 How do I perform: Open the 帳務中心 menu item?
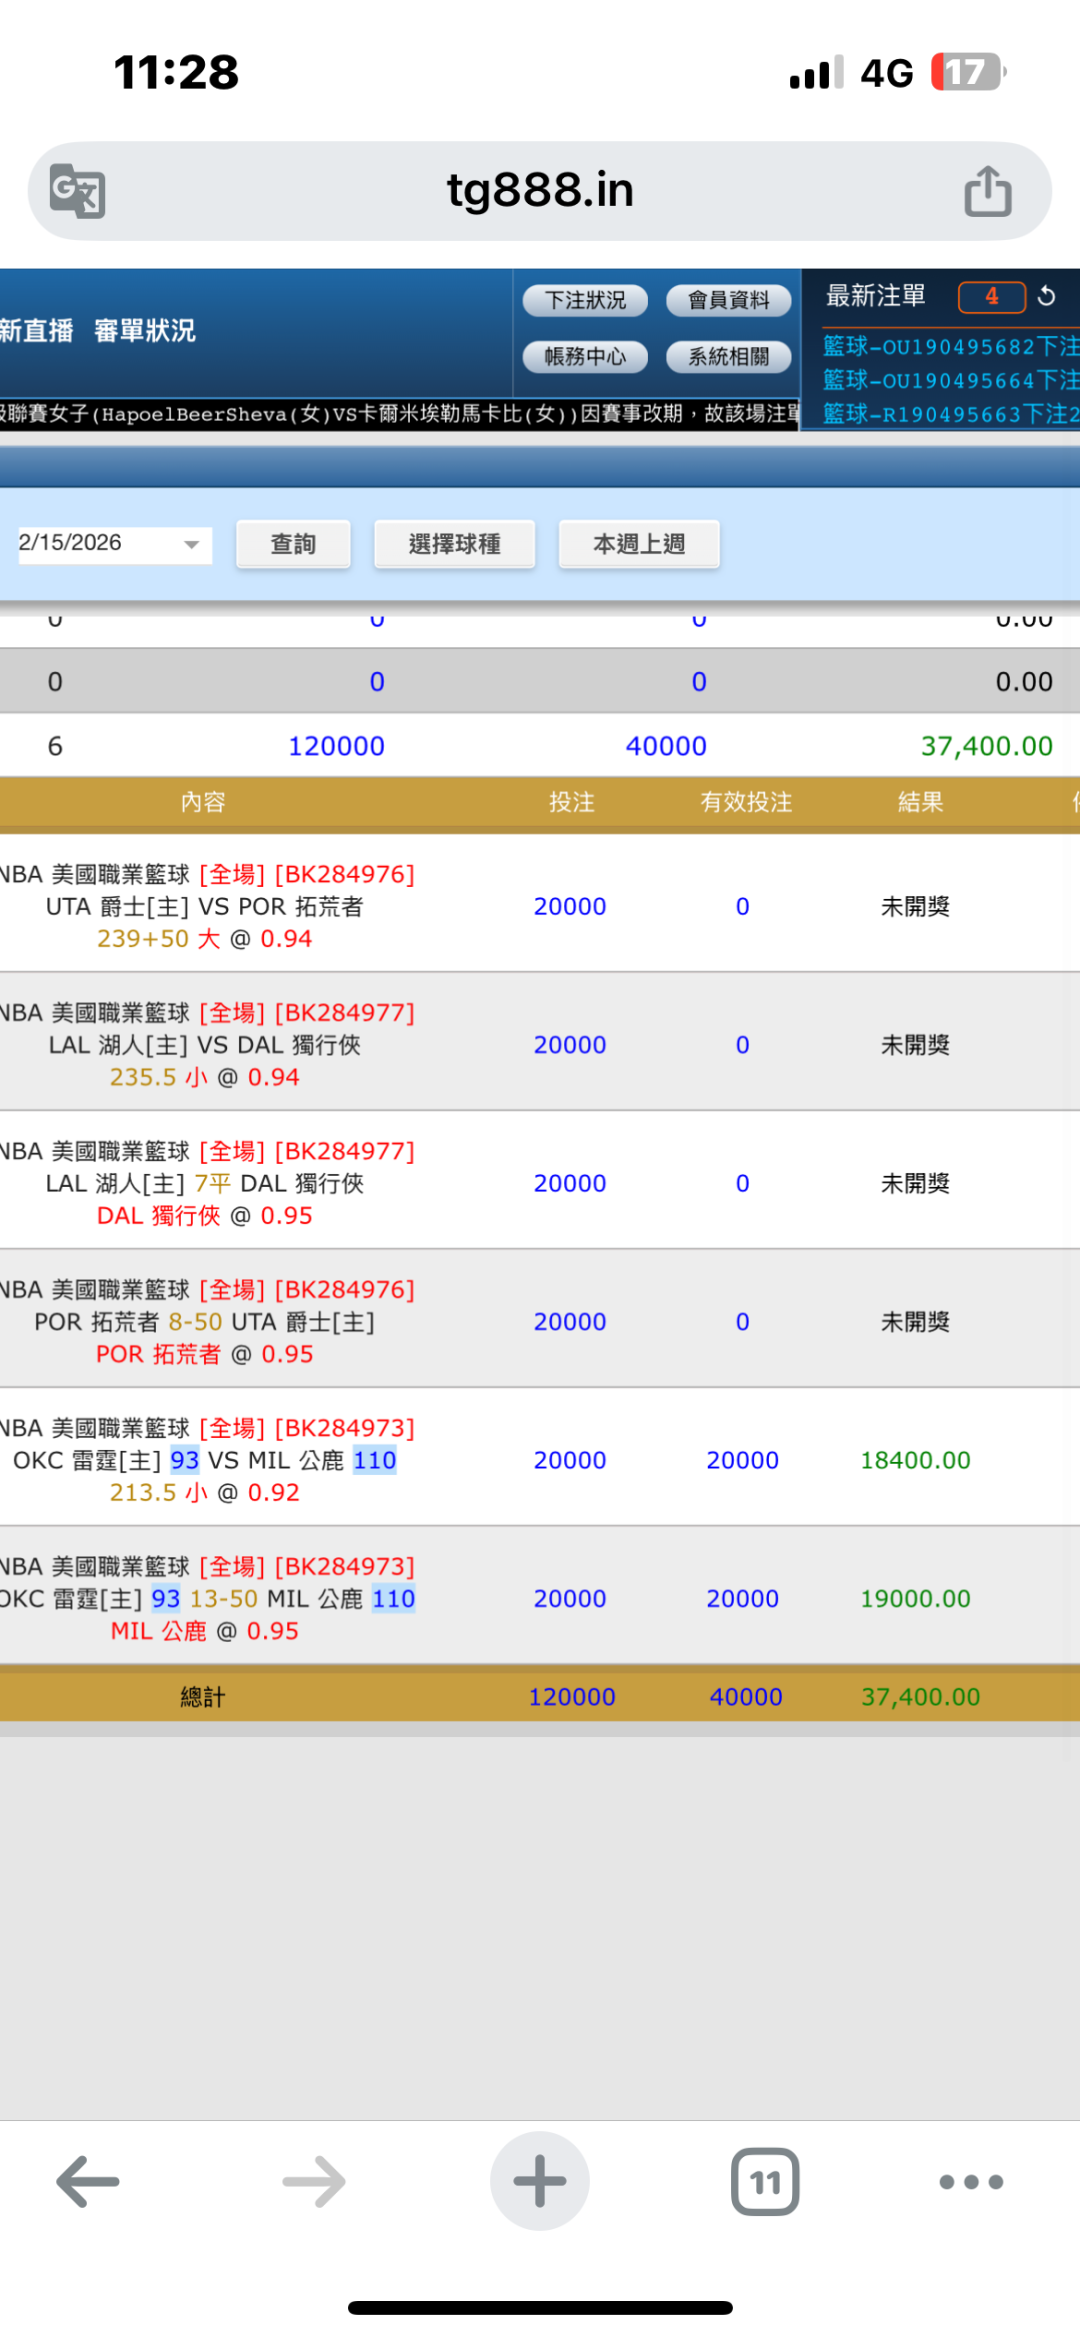click(585, 356)
